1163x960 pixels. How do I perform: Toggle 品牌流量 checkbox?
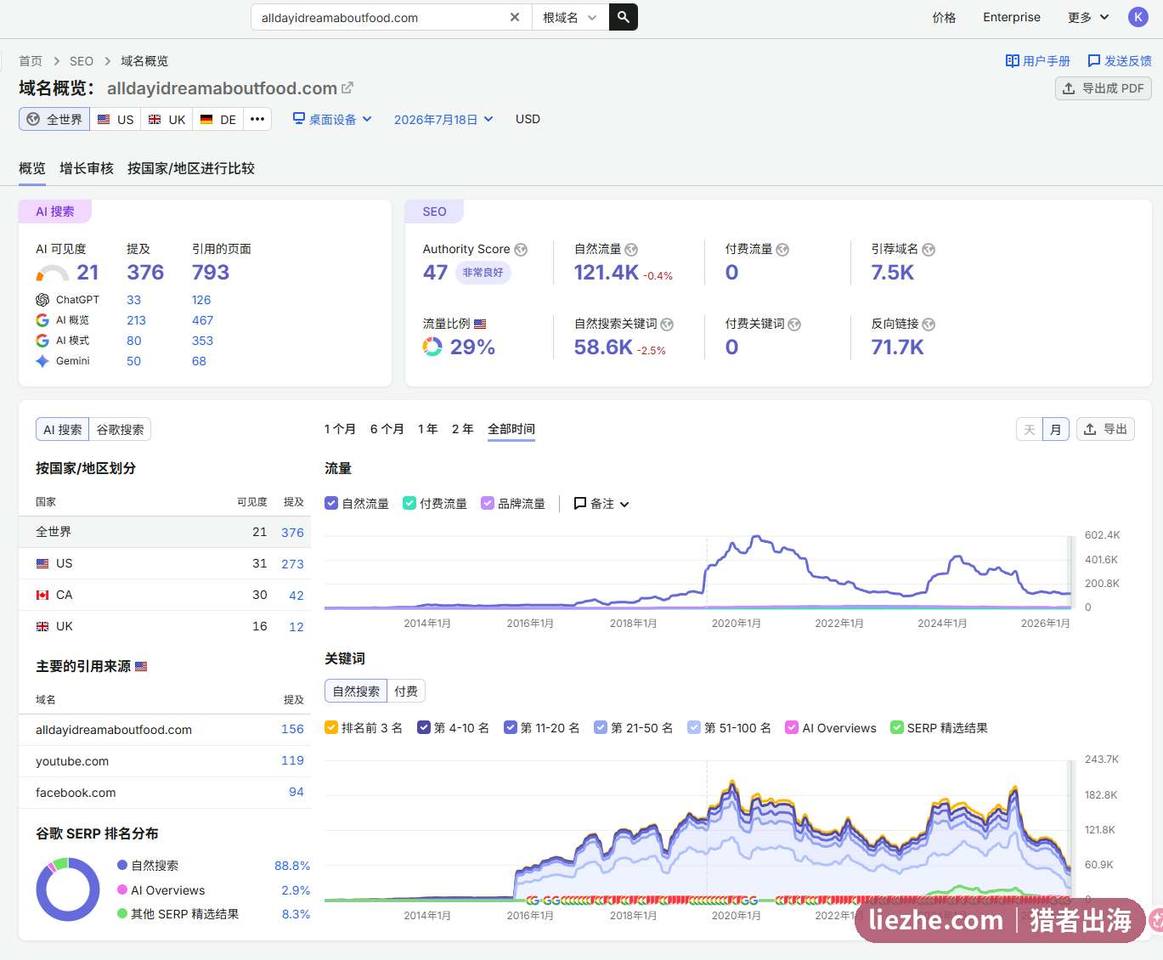(487, 503)
